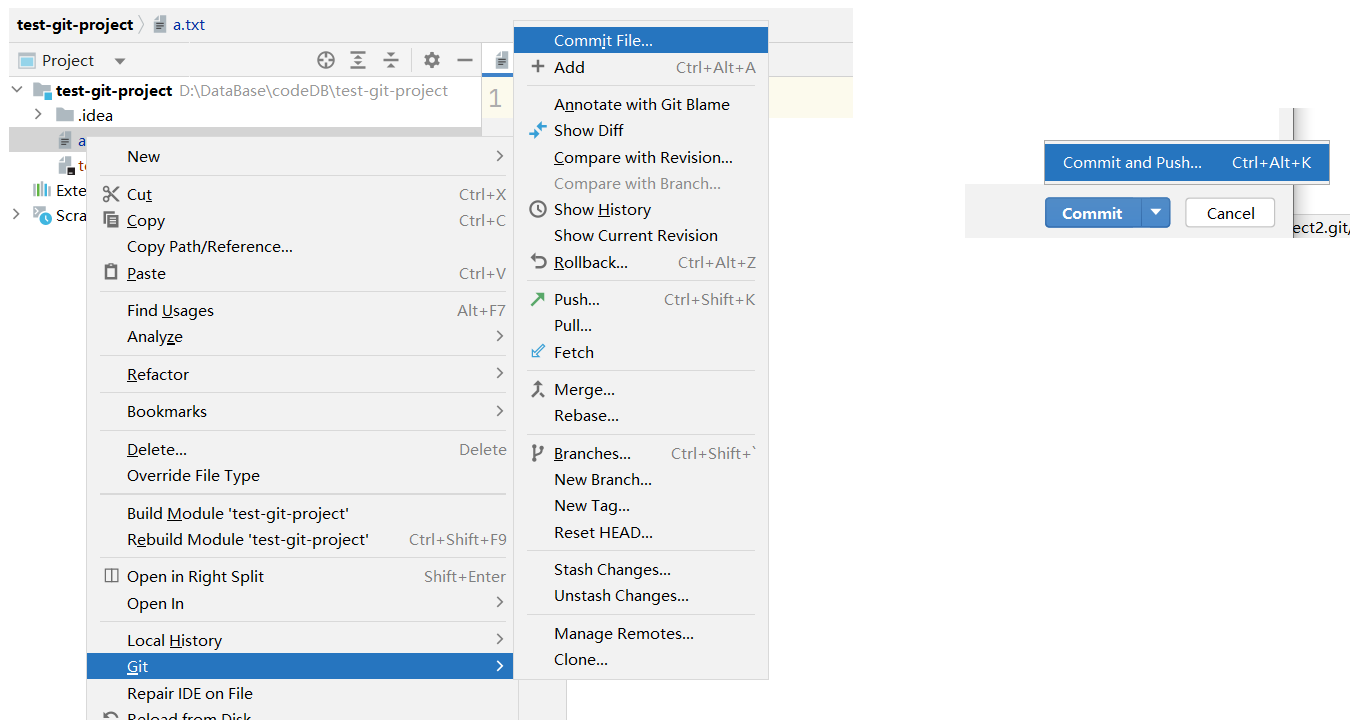Click a.txt in the breadcrumb

click(189, 24)
